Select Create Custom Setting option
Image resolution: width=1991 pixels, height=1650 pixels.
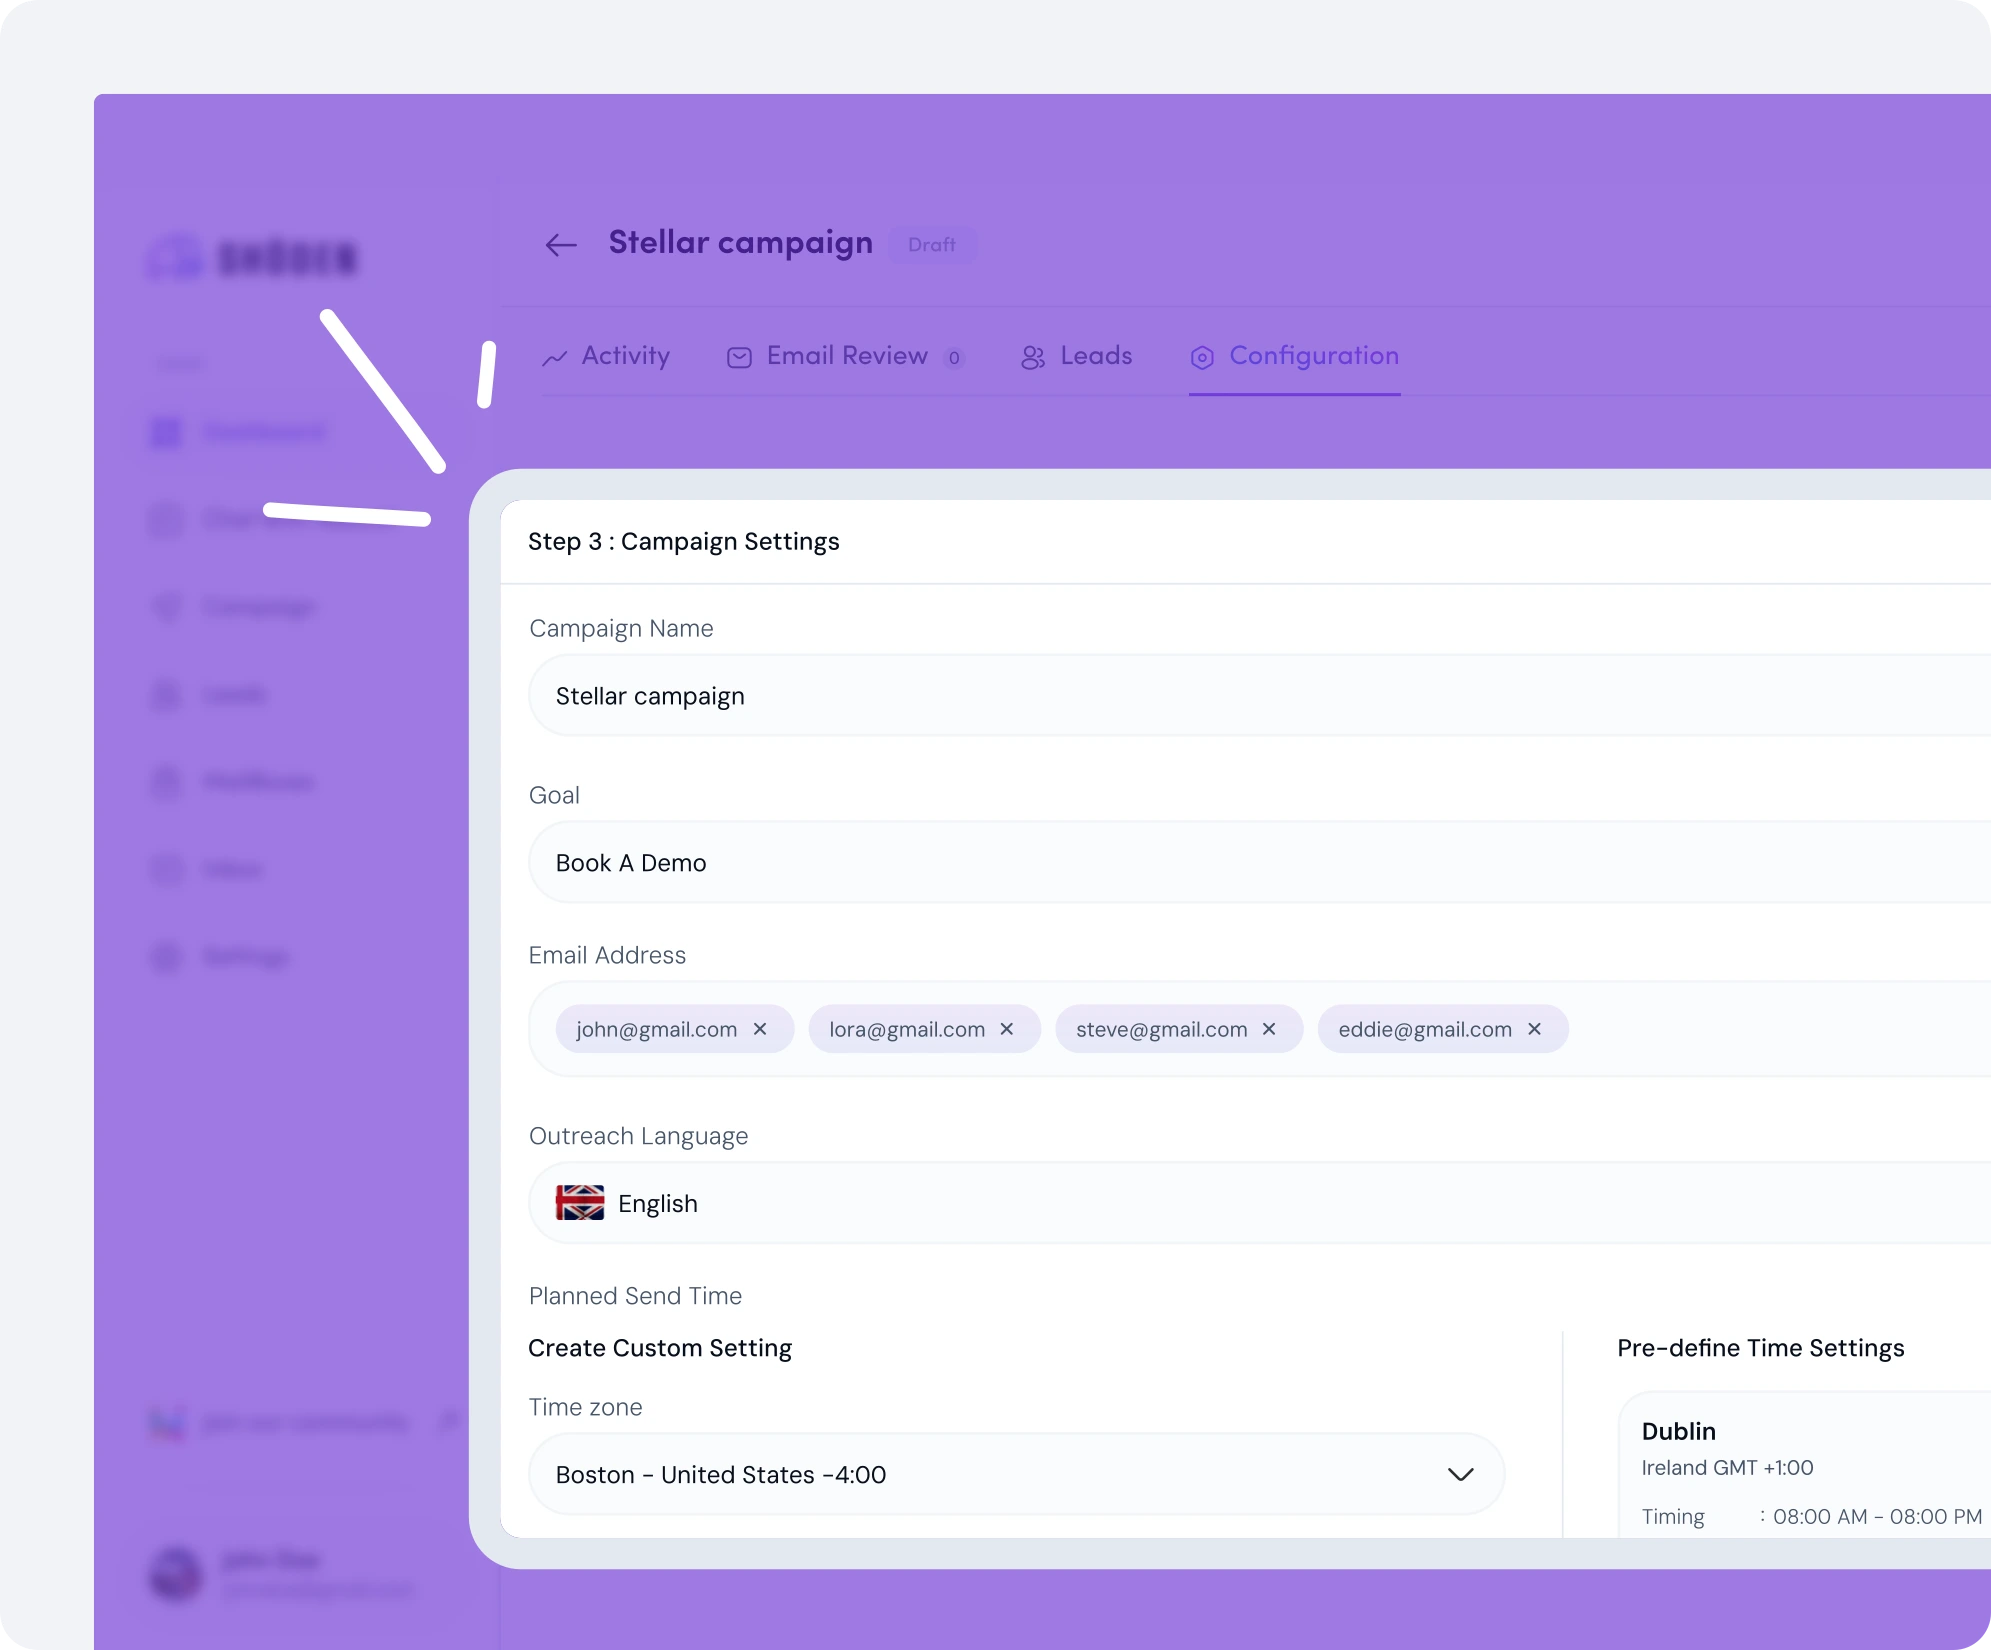tap(658, 1347)
